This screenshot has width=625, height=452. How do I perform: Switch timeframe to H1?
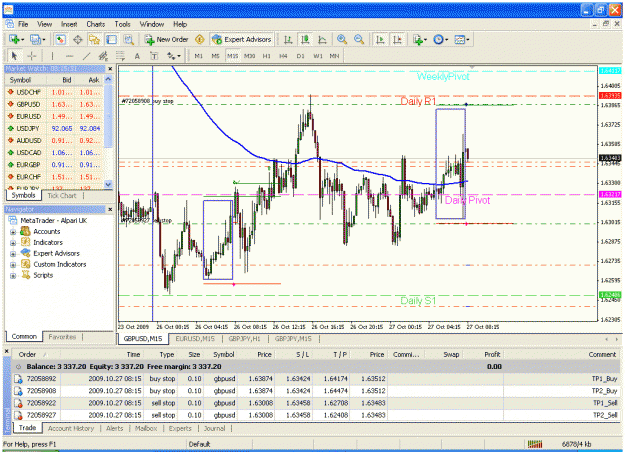point(267,56)
